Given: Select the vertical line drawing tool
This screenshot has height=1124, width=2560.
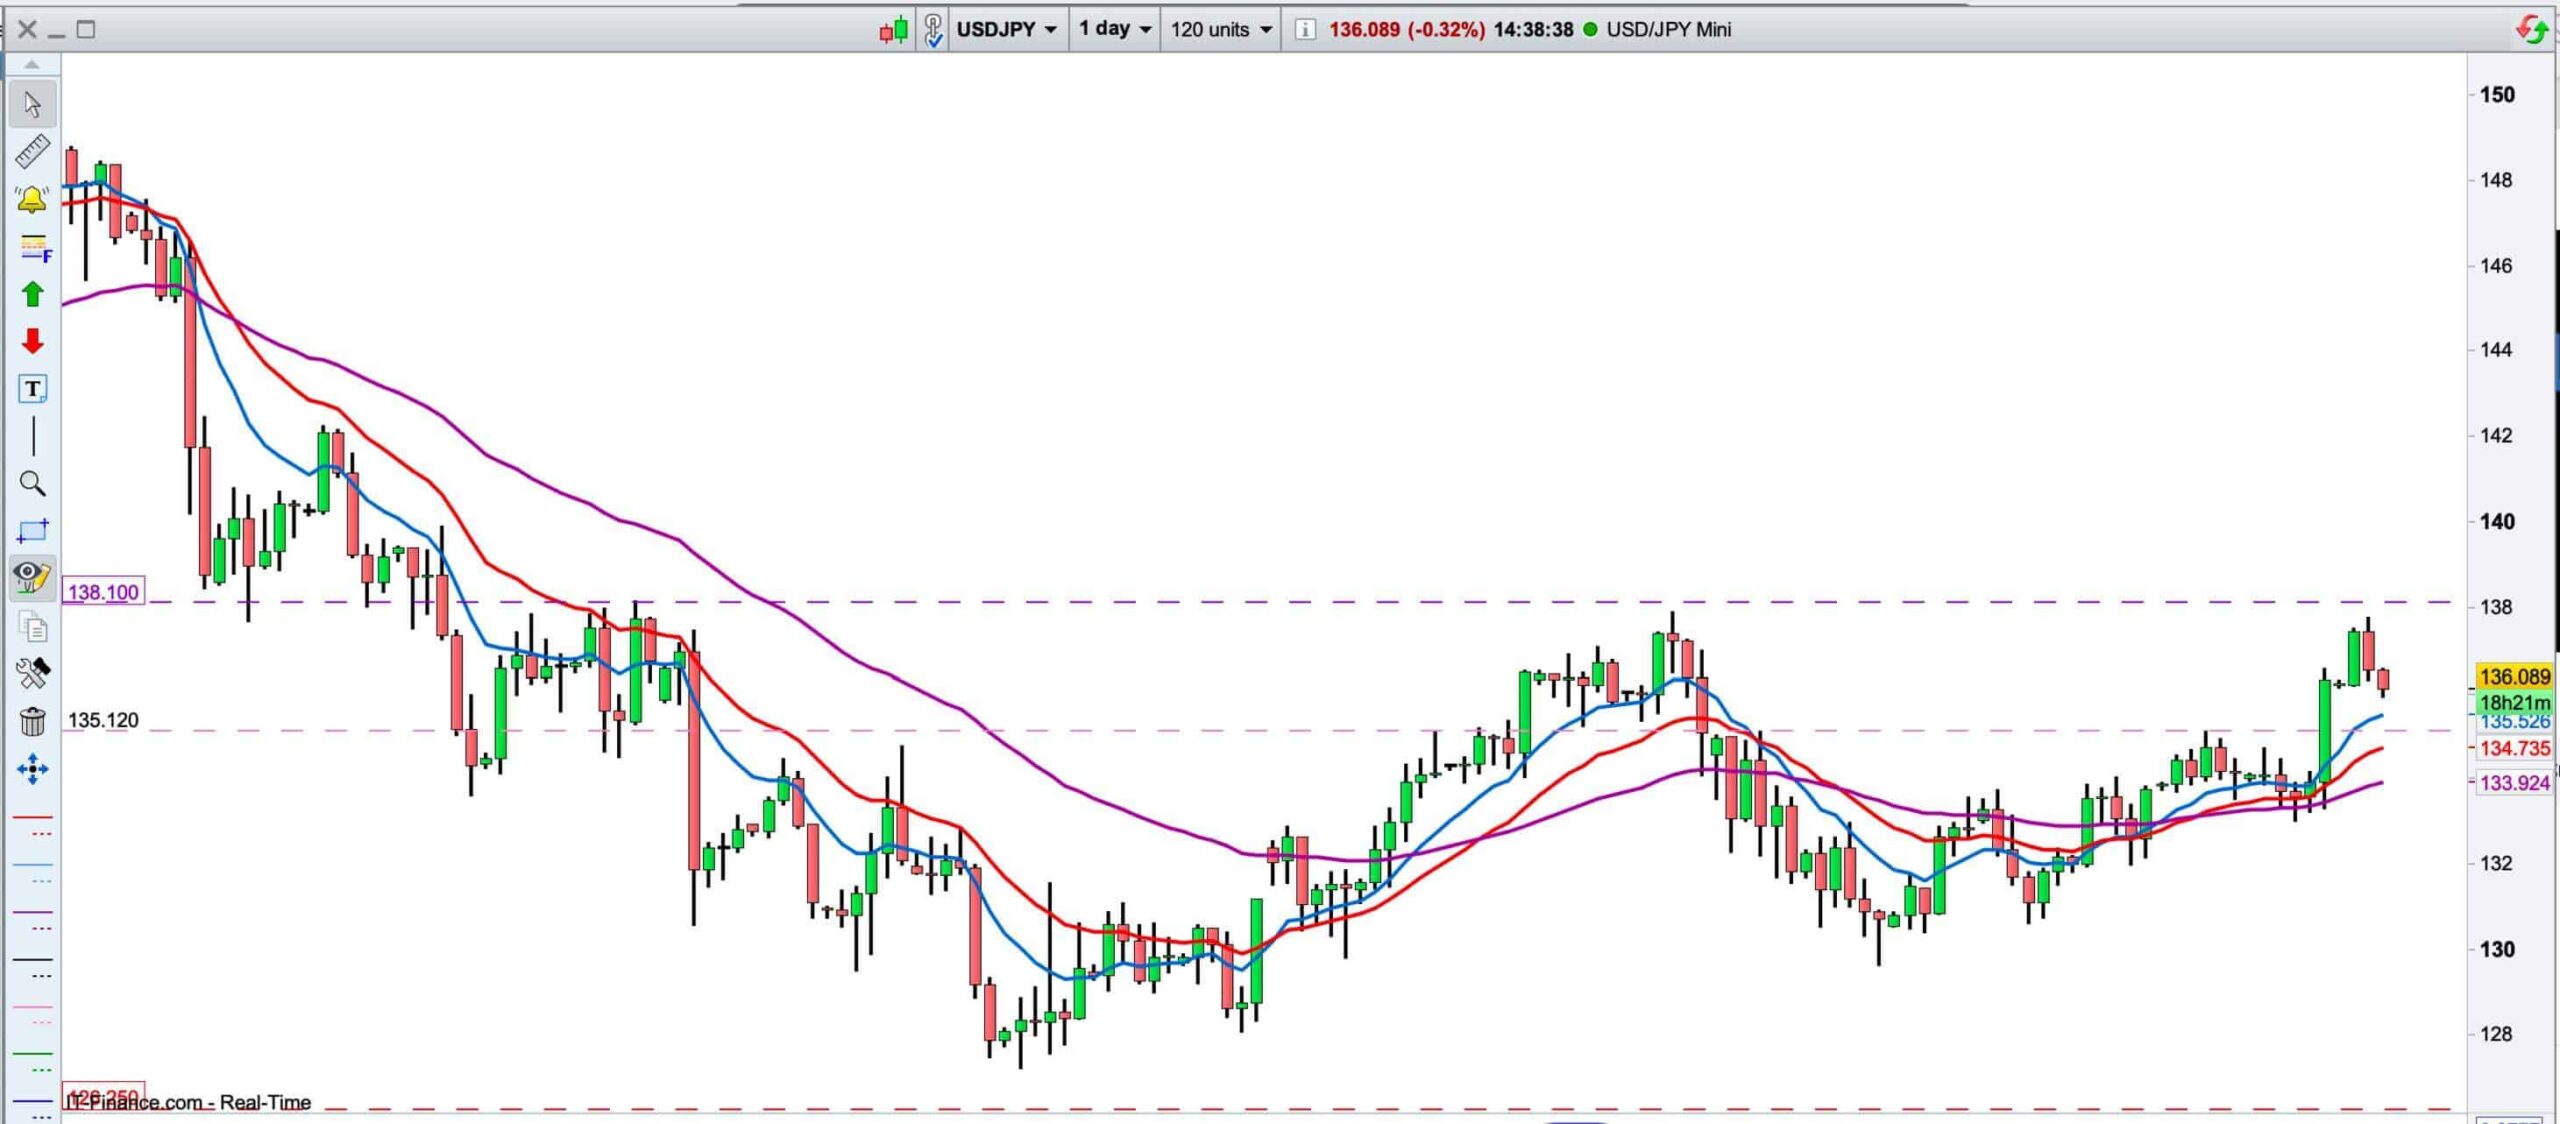Looking at the screenshot, I should pos(32,437).
